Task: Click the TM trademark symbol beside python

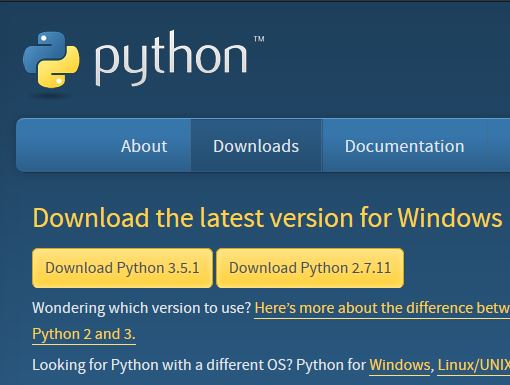Action: tap(259, 39)
